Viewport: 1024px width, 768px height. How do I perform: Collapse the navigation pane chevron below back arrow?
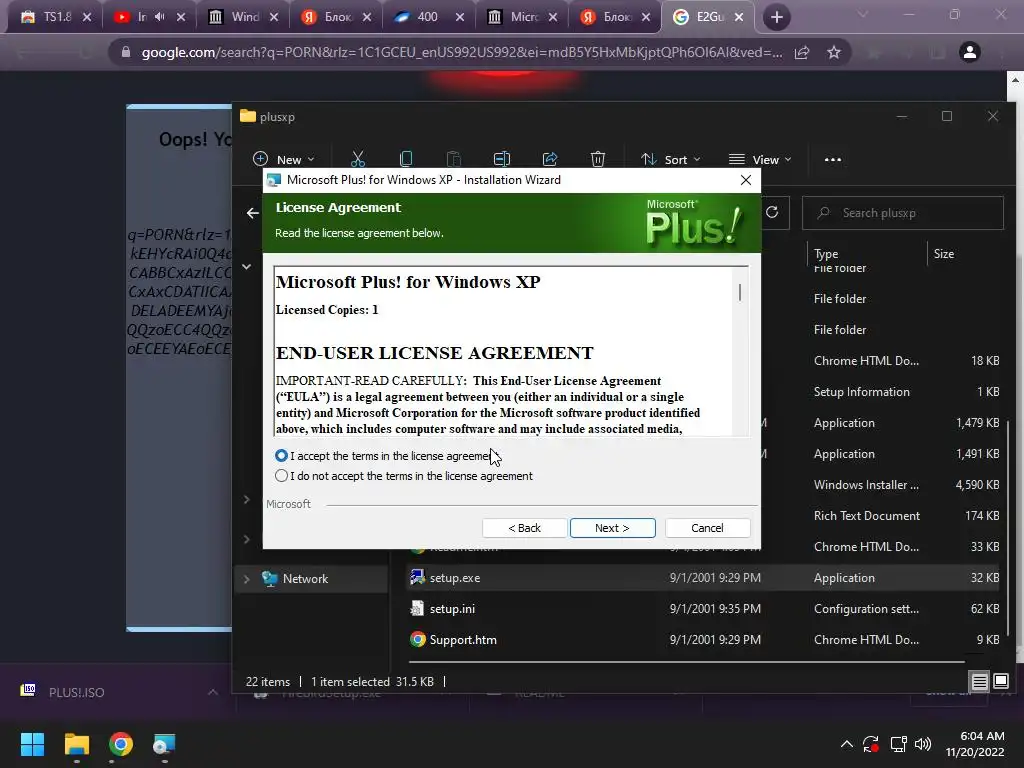(x=246, y=266)
